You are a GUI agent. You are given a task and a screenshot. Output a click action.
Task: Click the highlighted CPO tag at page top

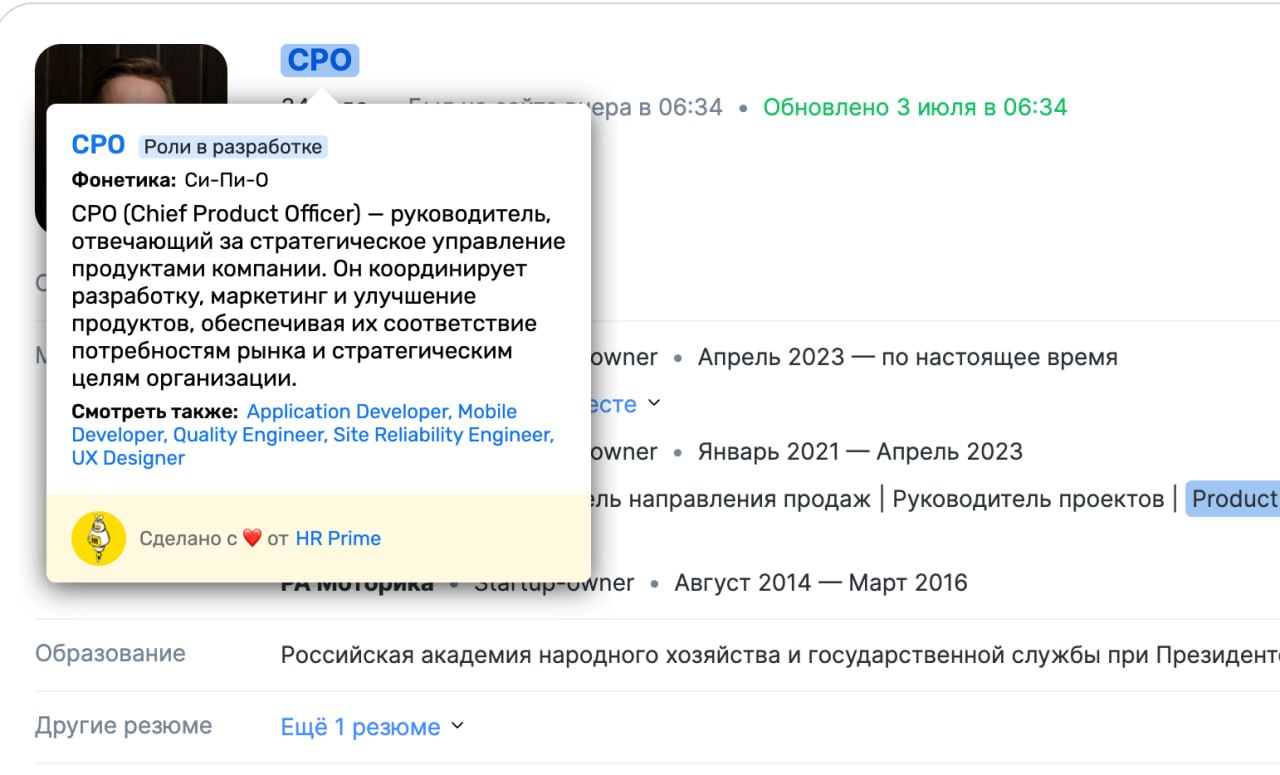(x=320, y=60)
